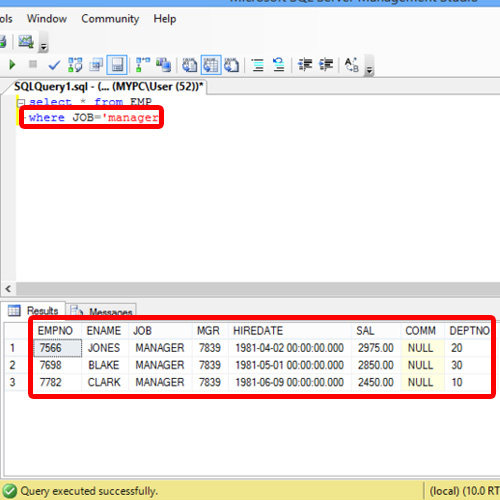The image size is (500, 500).
Task: Click the editor horizontal scrollbar track
Action: tap(258, 289)
